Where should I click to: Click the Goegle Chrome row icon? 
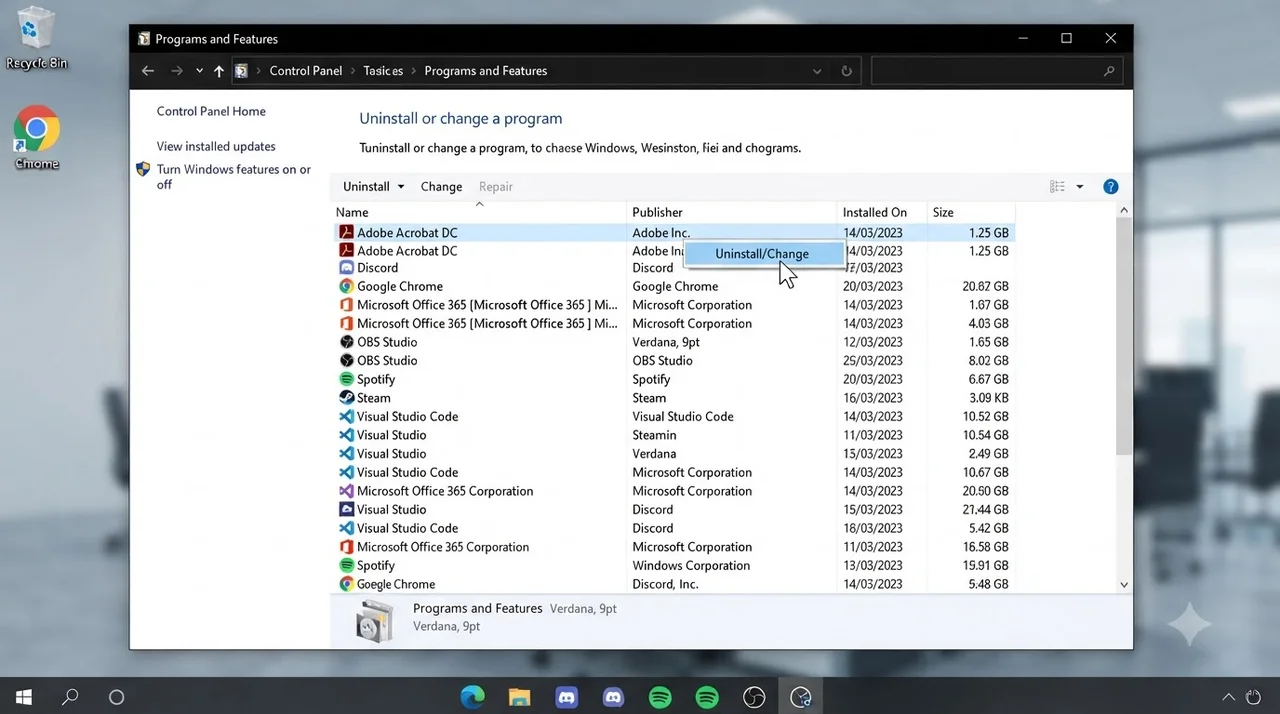pyautogui.click(x=347, y=584)
